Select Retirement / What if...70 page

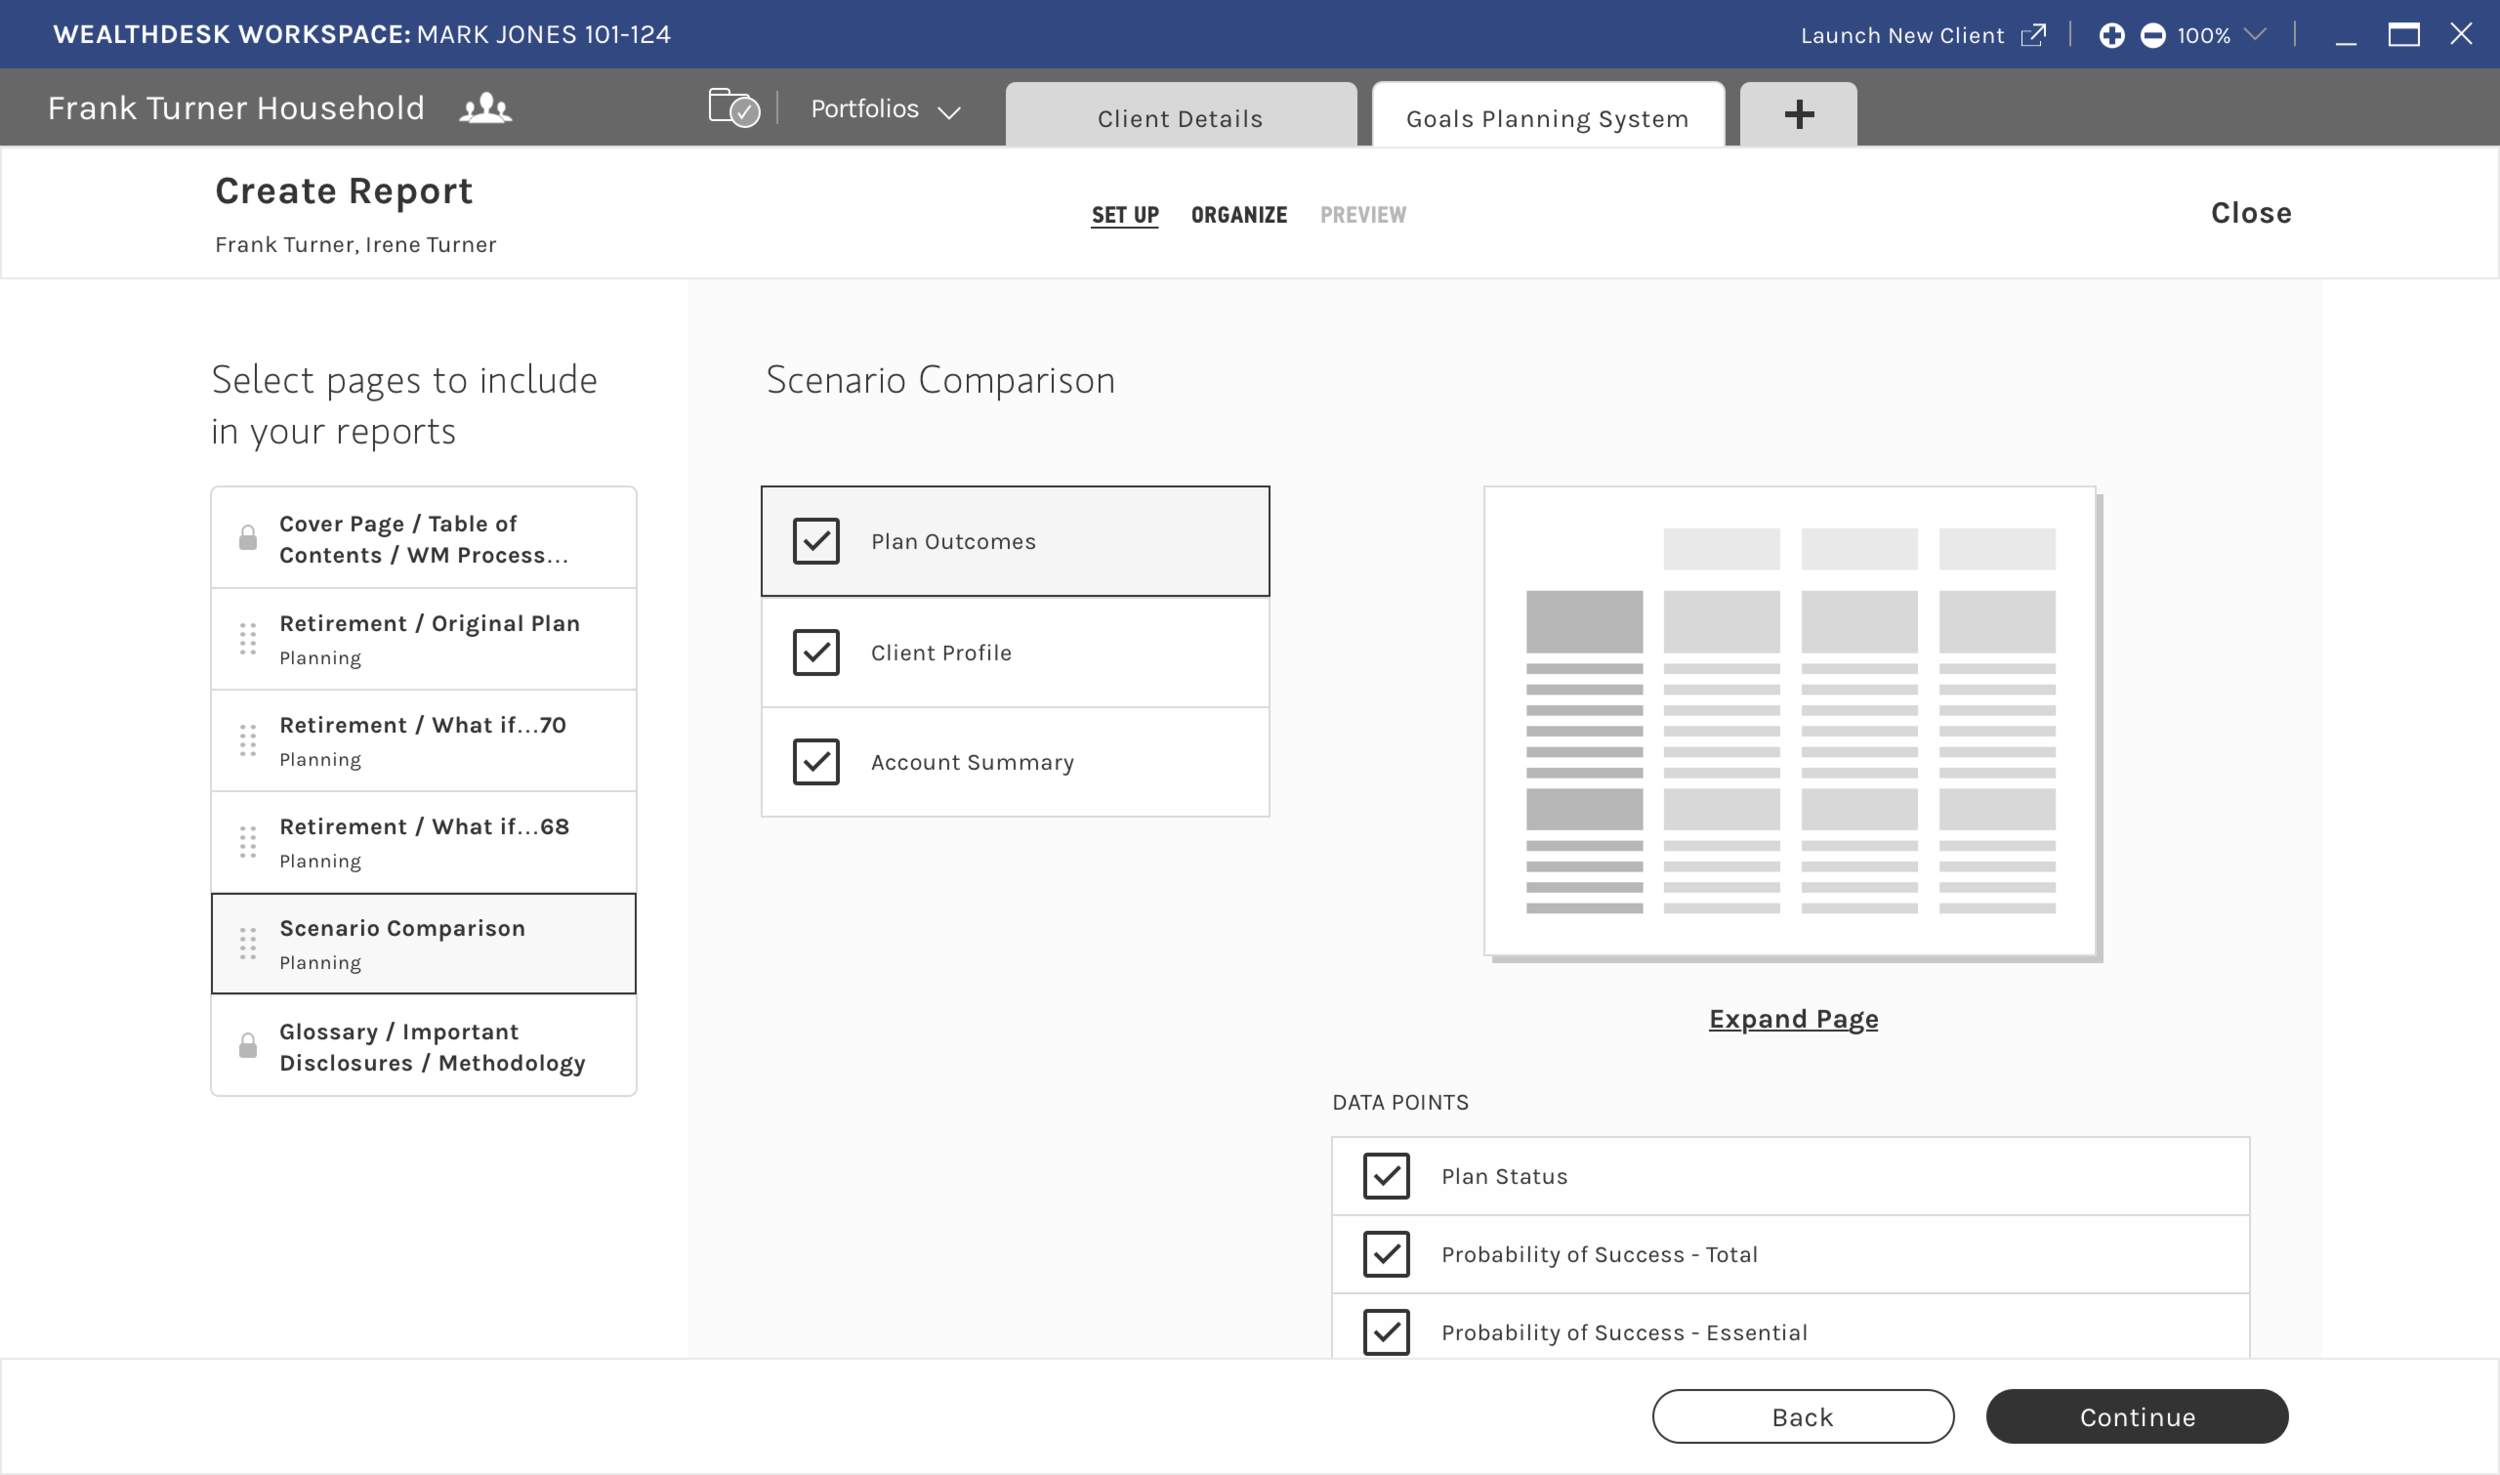pos(424,740)
